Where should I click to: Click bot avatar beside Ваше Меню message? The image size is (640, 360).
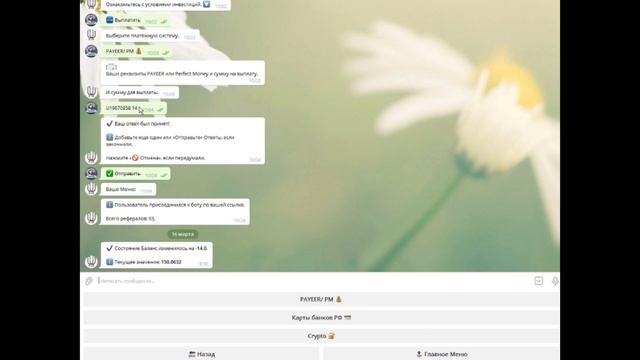91,189
